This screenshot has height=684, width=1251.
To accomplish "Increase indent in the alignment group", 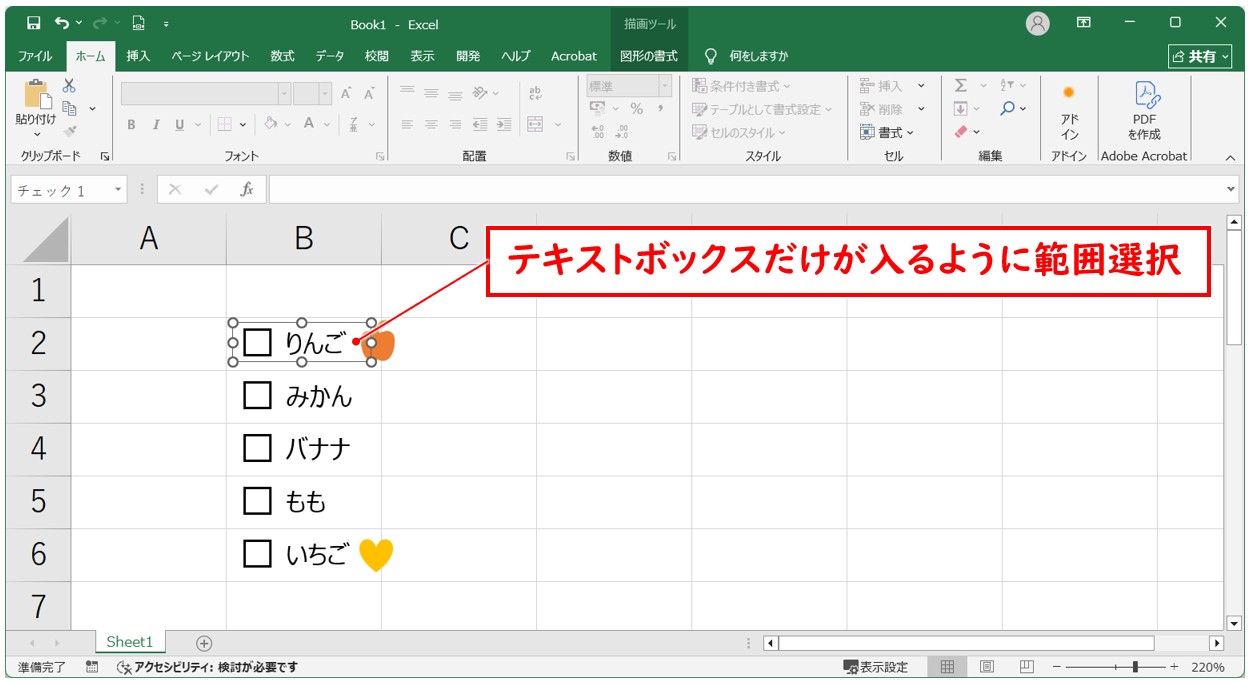I will click(x=504, y=125).
